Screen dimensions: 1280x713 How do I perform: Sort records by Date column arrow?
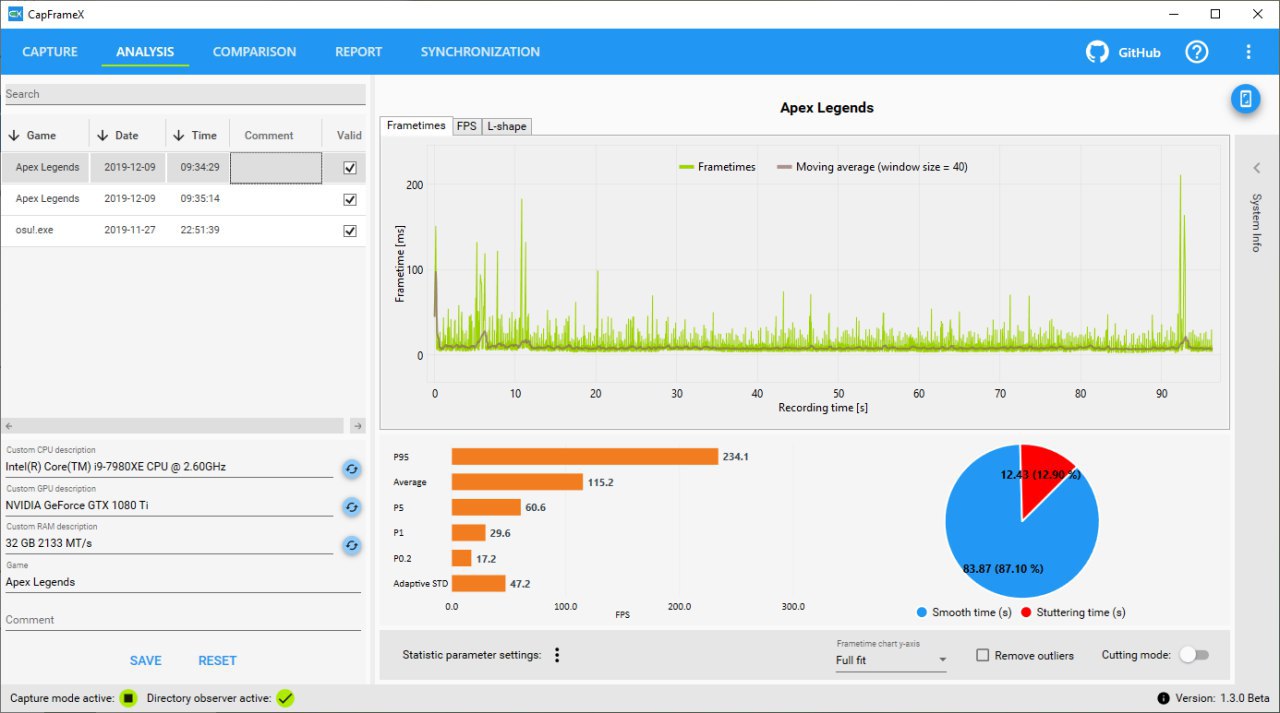click(x=102, y=135)
